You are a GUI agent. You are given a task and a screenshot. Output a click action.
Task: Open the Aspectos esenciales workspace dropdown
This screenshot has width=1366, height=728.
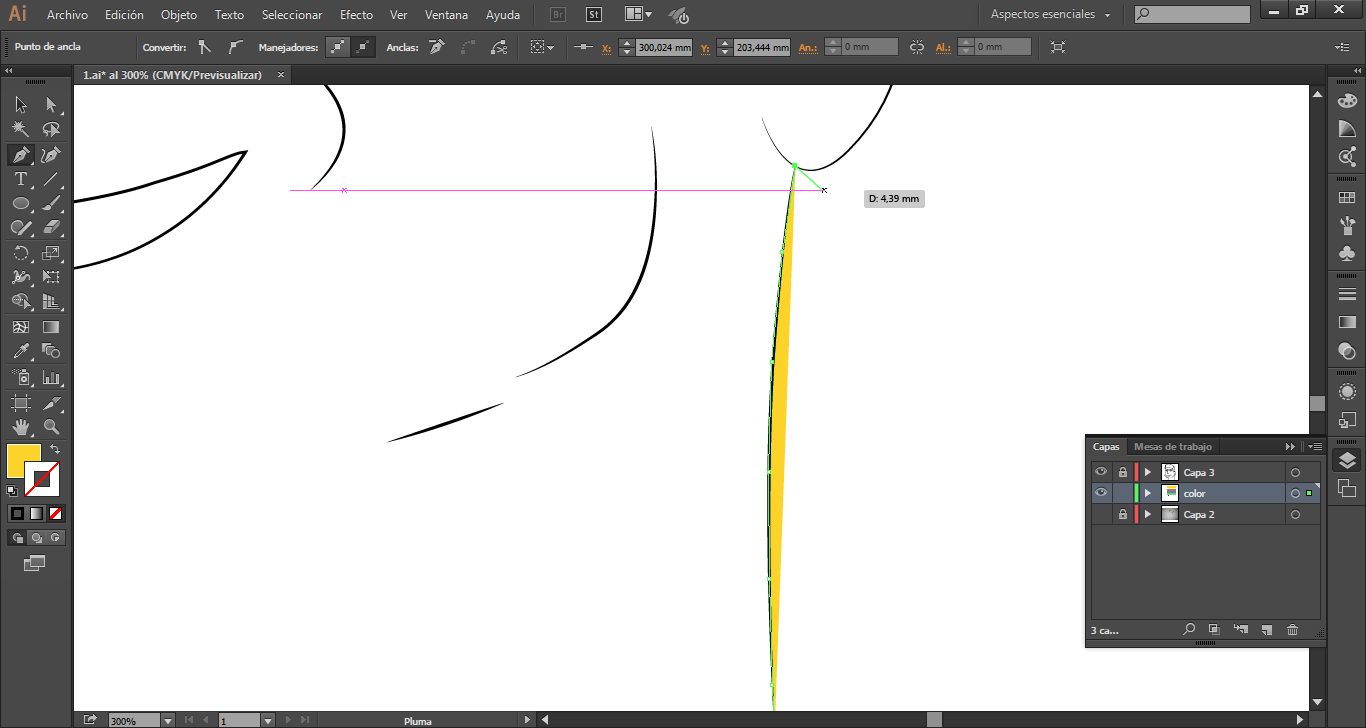pyautogui.click(x=1050, y=15)
